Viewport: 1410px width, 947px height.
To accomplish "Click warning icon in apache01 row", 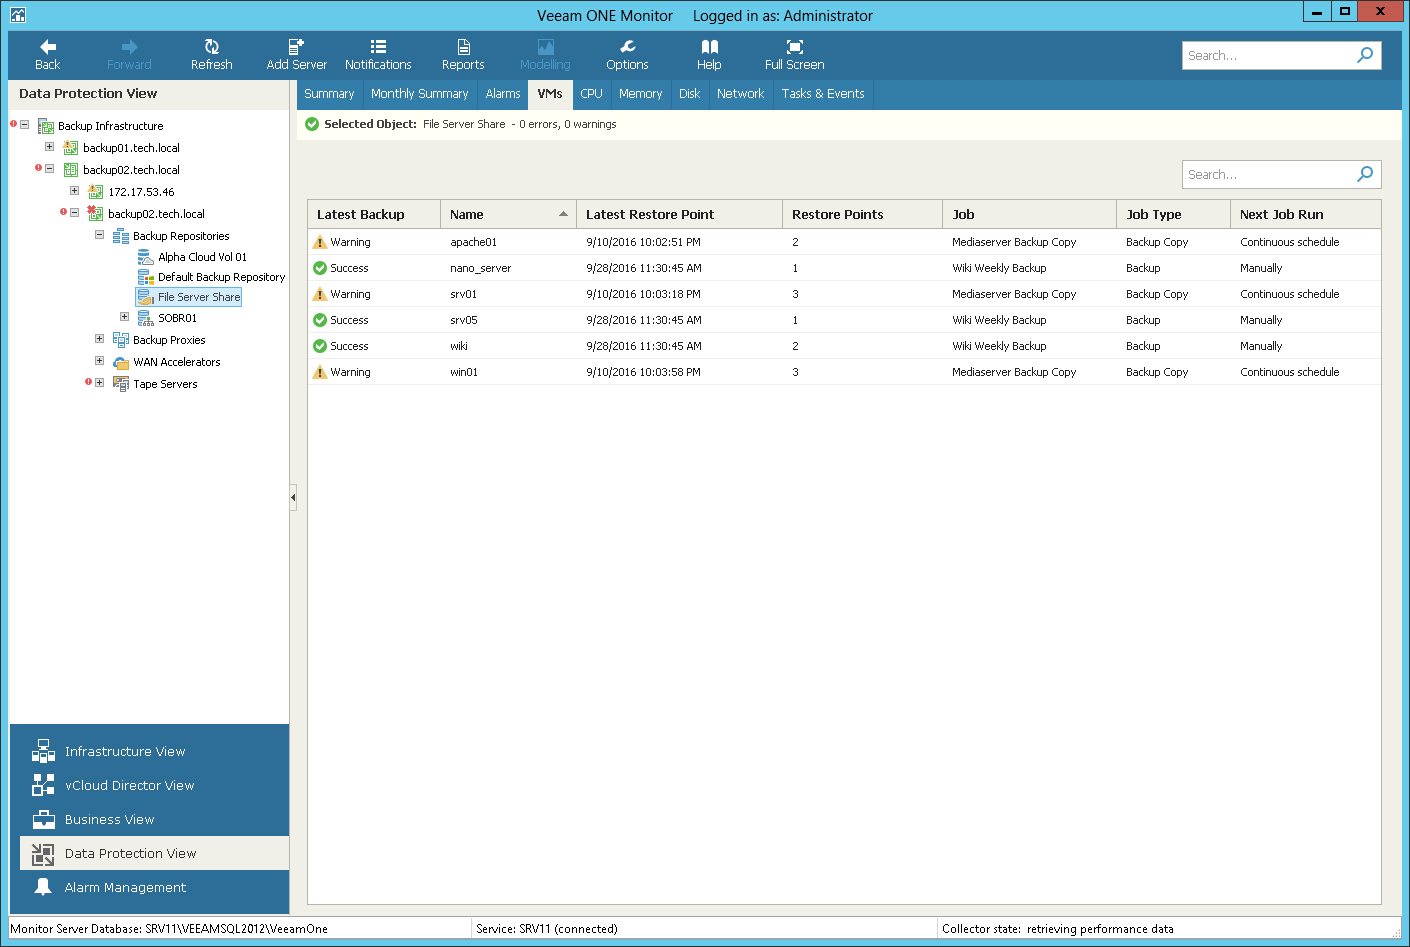I will click(x=320, y=242).
